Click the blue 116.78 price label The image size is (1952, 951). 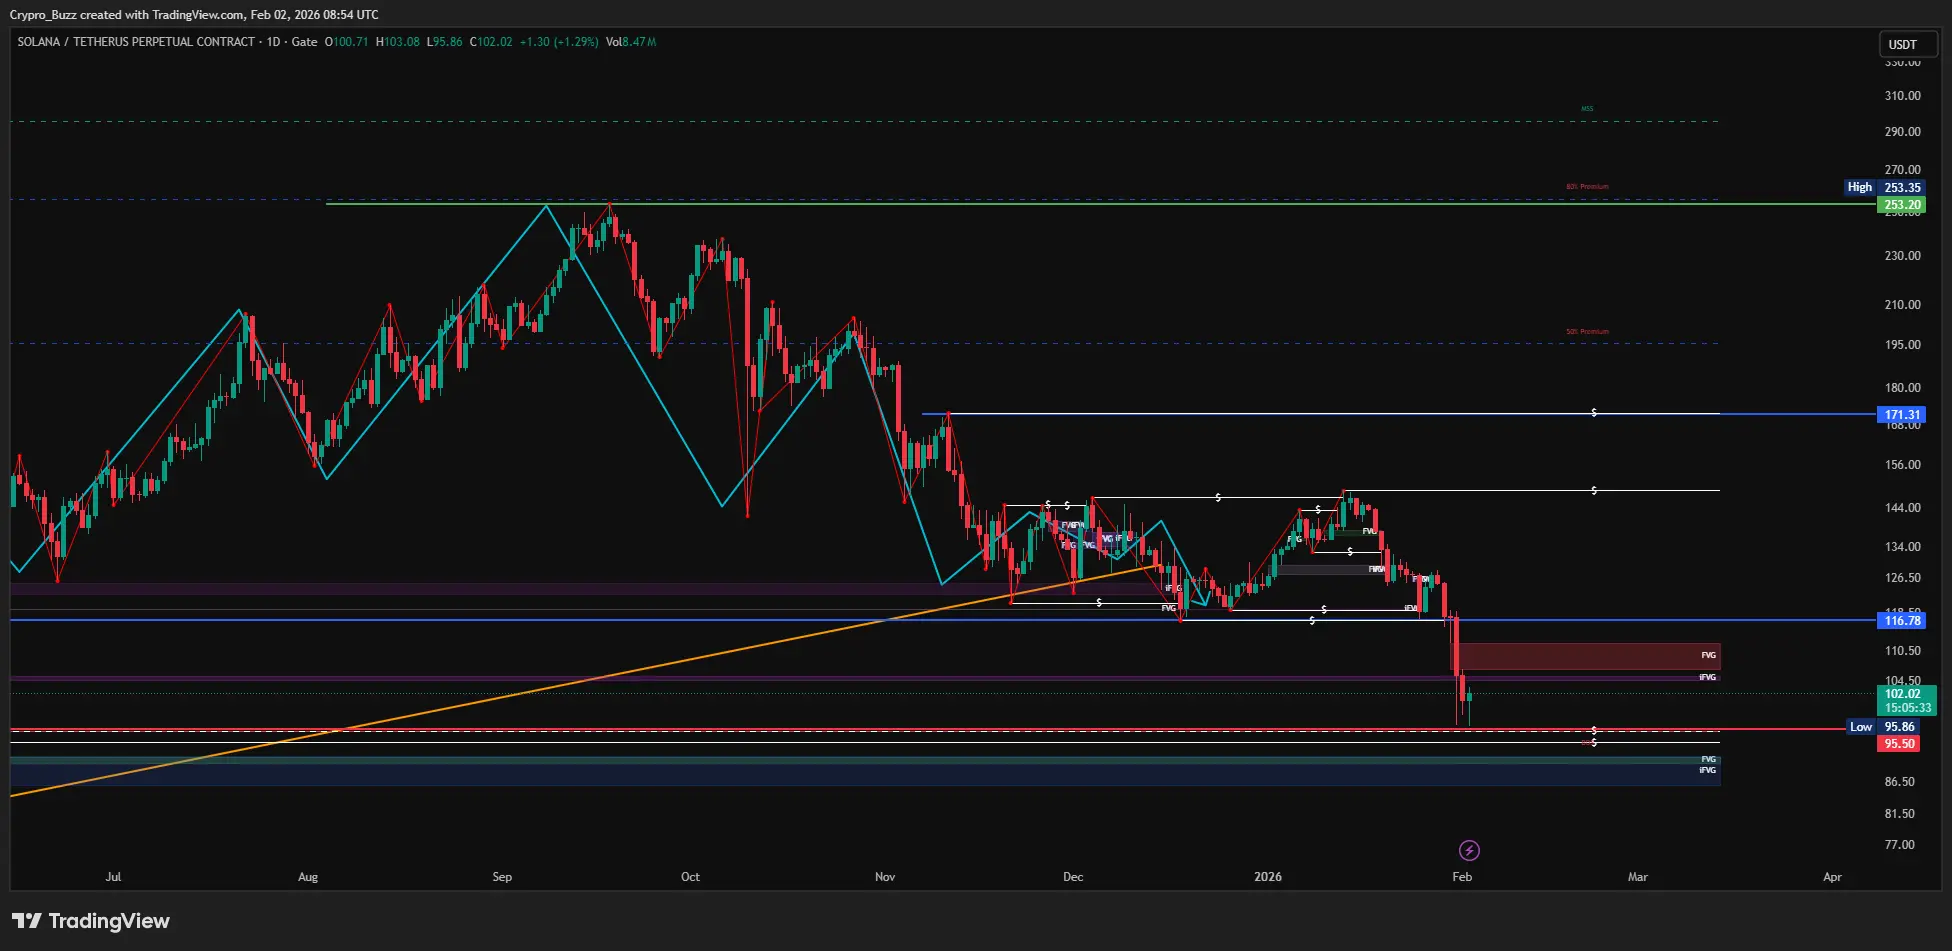click(x=1902, y=620)
